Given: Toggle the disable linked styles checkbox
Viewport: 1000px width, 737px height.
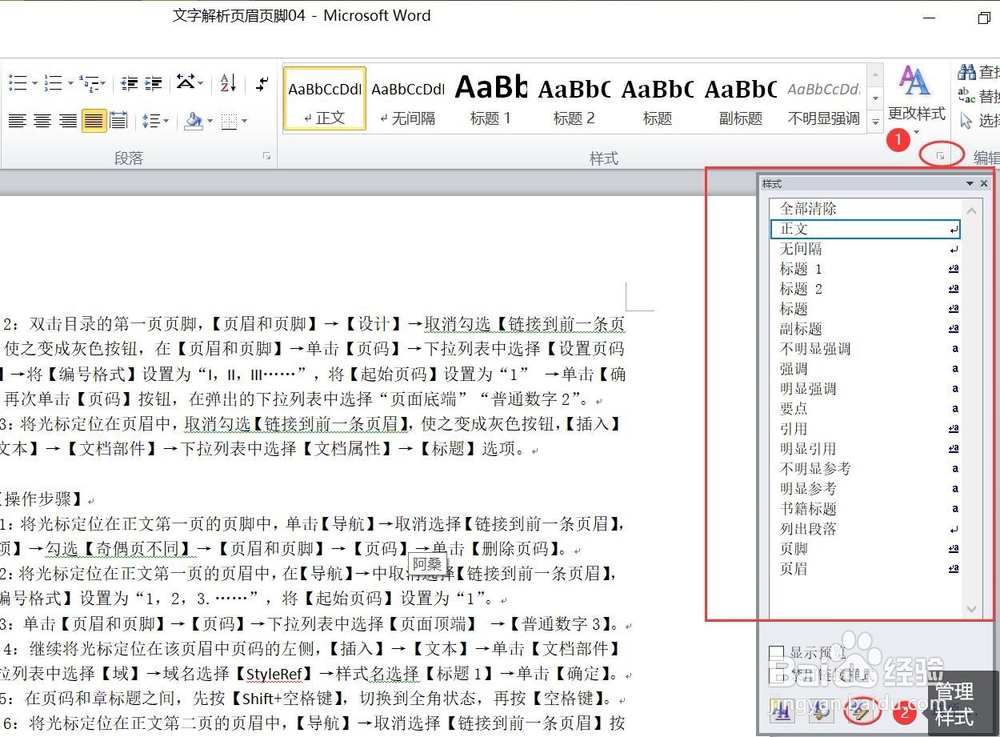Looking at the screenshot, I should (x=777, y=676).
